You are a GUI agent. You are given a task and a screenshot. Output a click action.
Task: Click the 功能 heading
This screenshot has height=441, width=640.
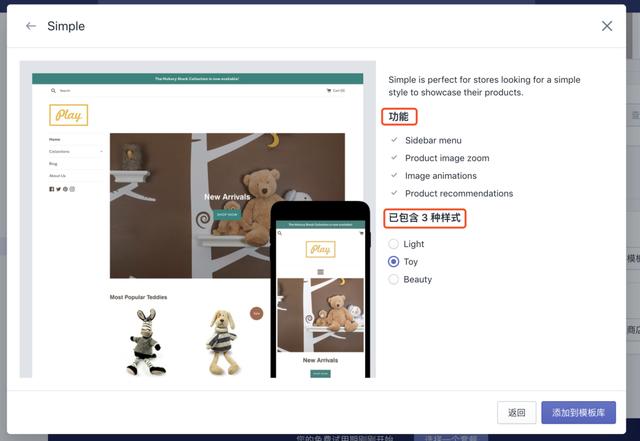point(398,117)
